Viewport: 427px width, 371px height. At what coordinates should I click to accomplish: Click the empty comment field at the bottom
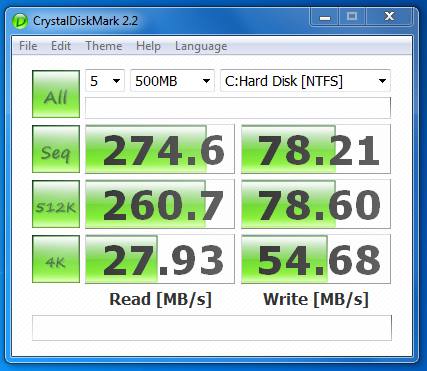(212, 328)
